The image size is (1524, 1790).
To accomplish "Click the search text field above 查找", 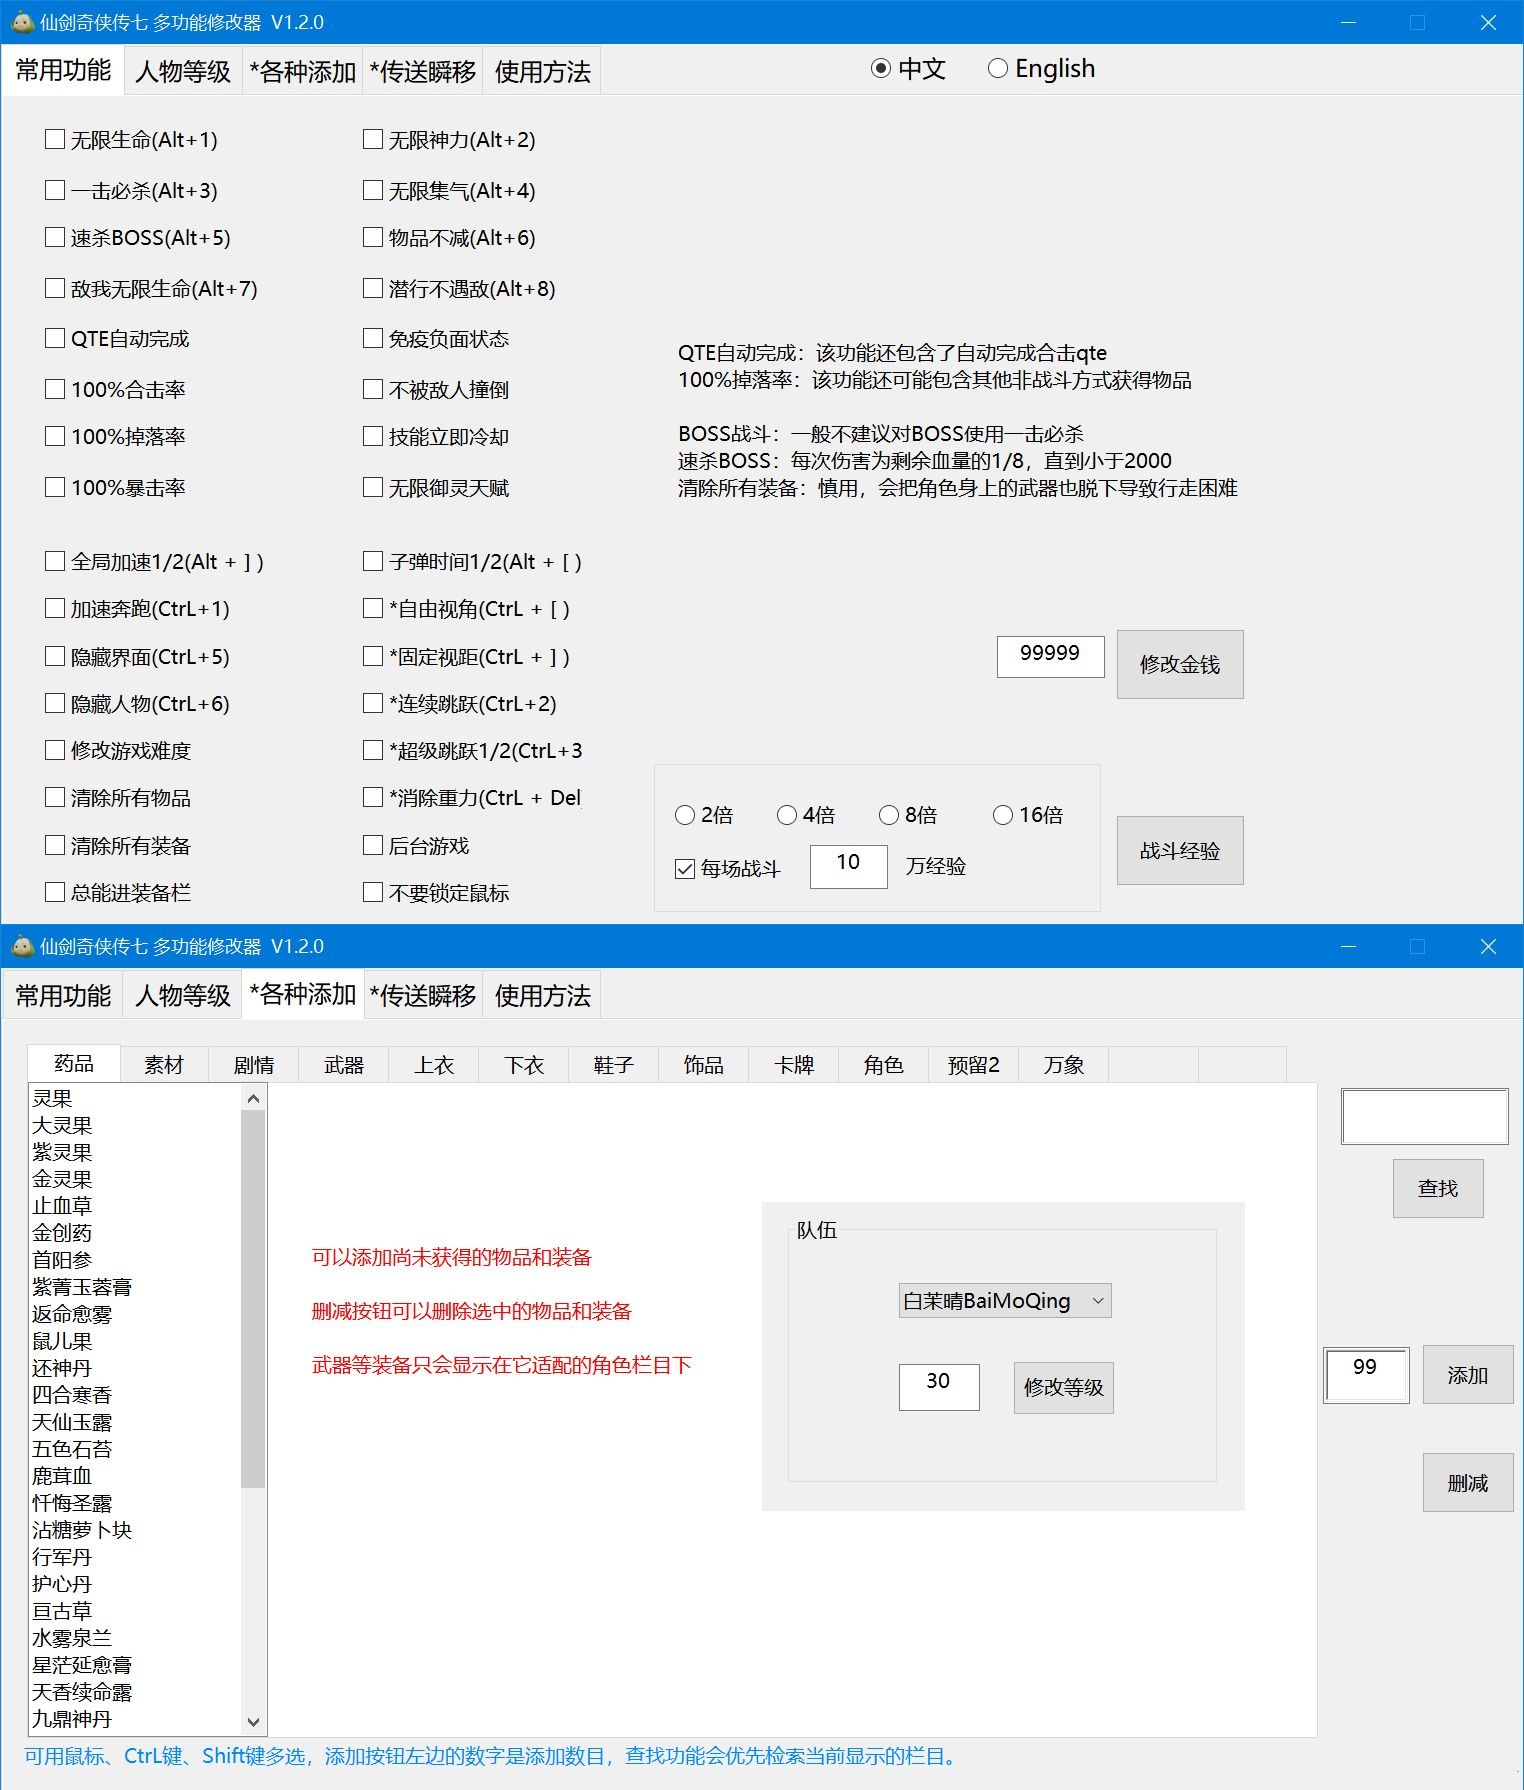I will tap(1424, 1116).
